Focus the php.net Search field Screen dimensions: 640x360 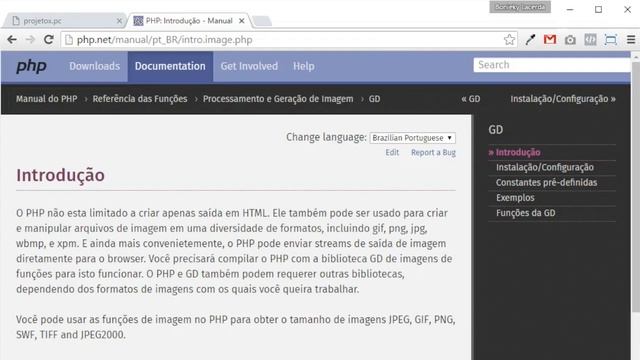552,65
